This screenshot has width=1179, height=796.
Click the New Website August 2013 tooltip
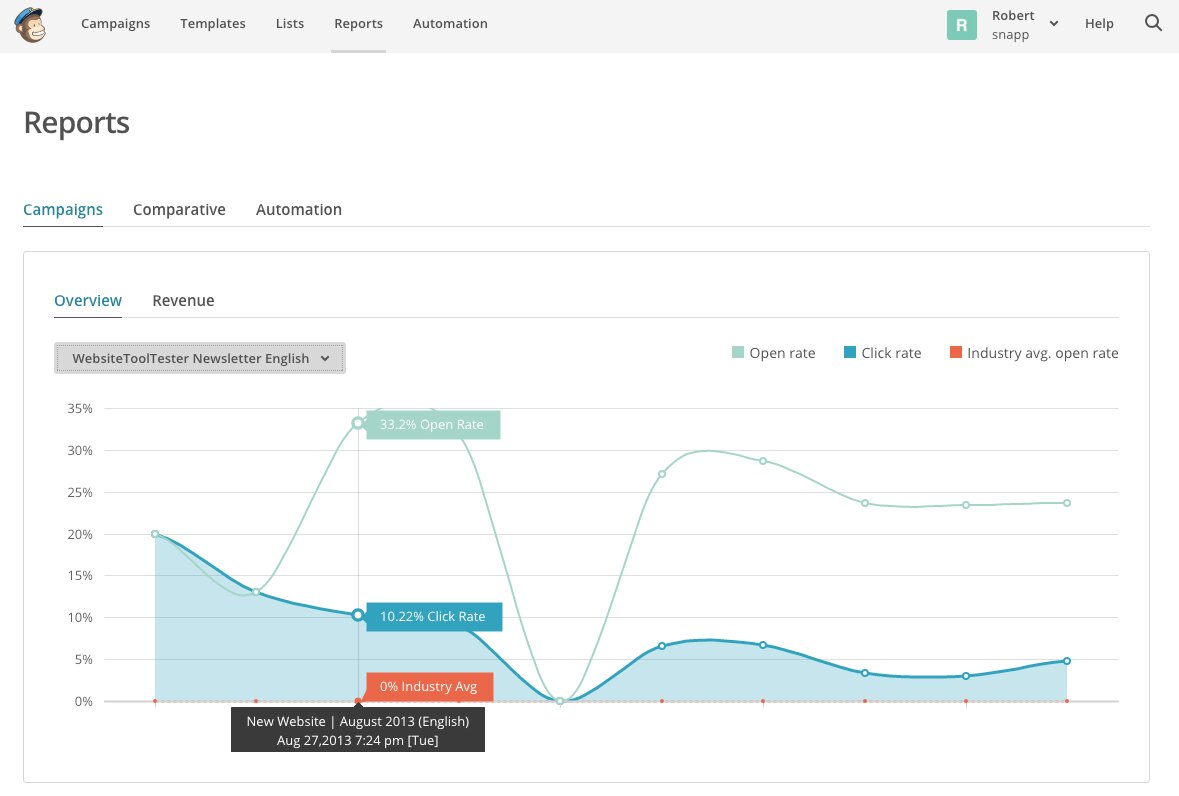click(357, 730)
